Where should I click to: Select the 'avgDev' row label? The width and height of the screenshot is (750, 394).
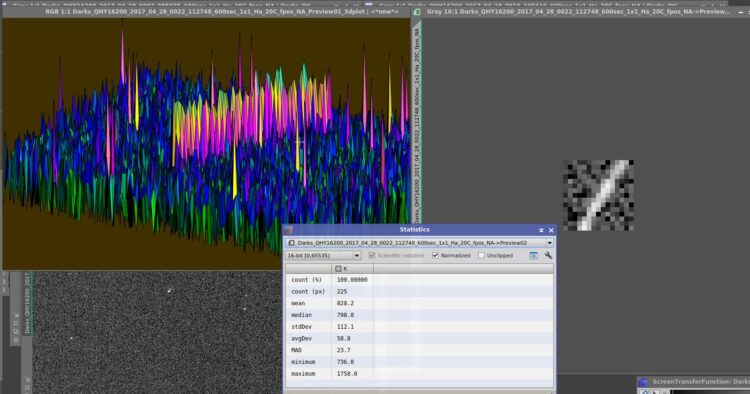[301, 339]
